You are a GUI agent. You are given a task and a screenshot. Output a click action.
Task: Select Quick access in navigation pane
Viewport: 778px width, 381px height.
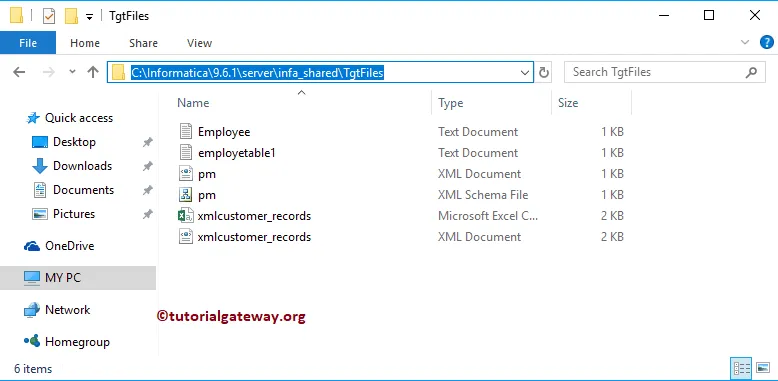(x=78, y=118)
